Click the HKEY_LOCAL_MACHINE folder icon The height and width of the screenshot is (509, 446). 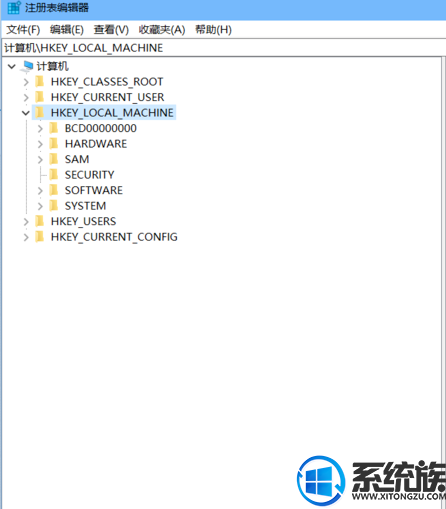(x=40, y=113)
